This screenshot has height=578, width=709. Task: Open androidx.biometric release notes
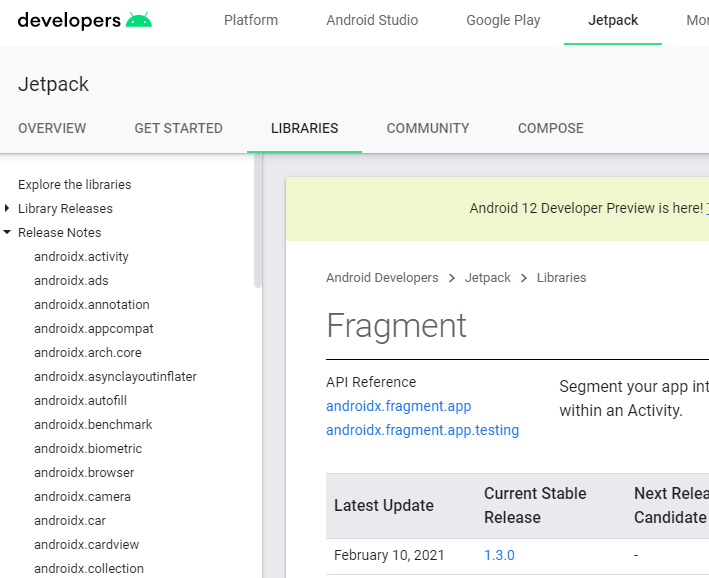click(88, 448)
